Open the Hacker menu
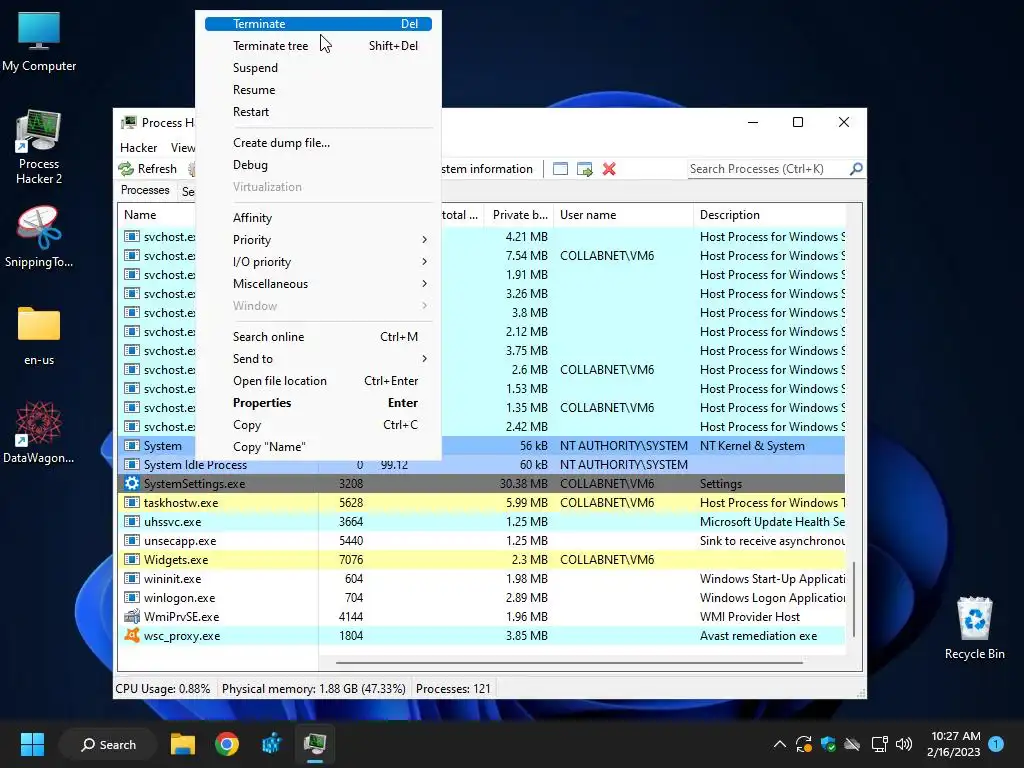This screenshot has width=1024, height=768. click(x=138, y=148)
